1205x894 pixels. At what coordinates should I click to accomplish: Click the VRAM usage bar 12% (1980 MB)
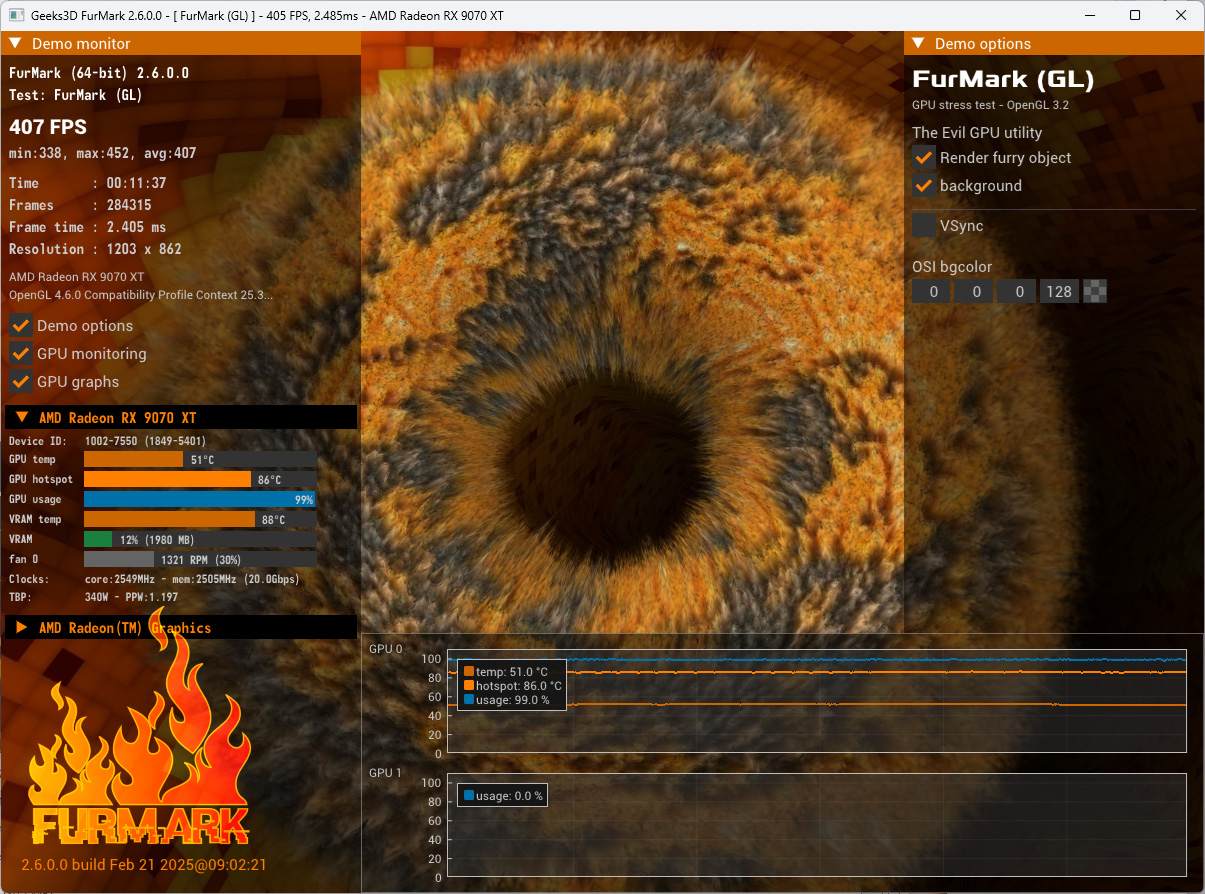pos(200,539)
